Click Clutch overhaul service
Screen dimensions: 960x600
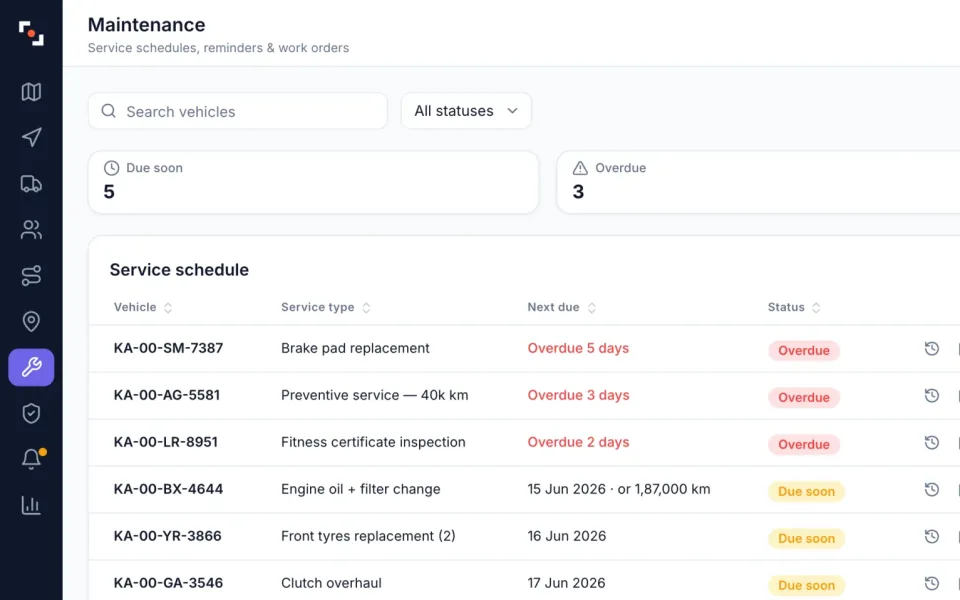331,583
